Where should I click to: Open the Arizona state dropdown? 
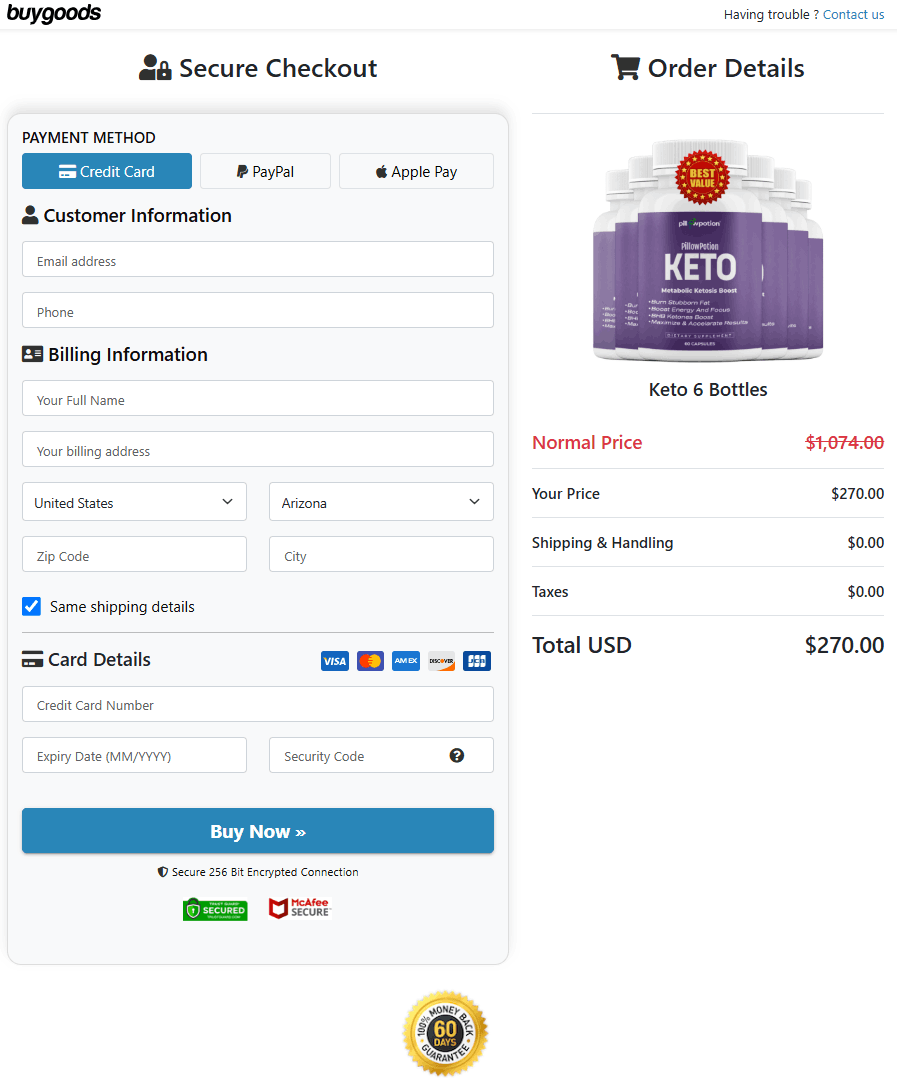[381, 501]
